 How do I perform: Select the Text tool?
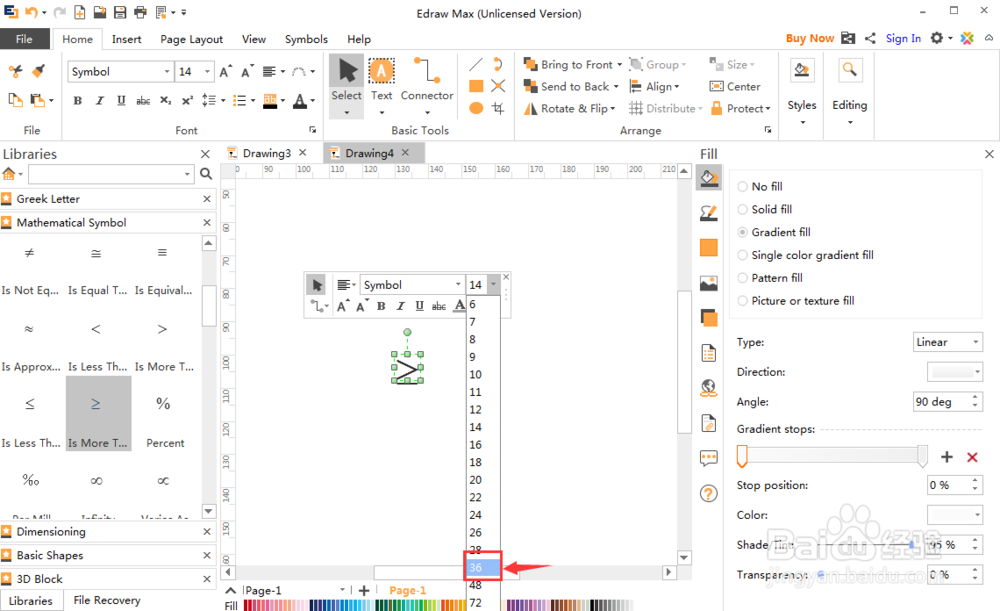(381, 85)
